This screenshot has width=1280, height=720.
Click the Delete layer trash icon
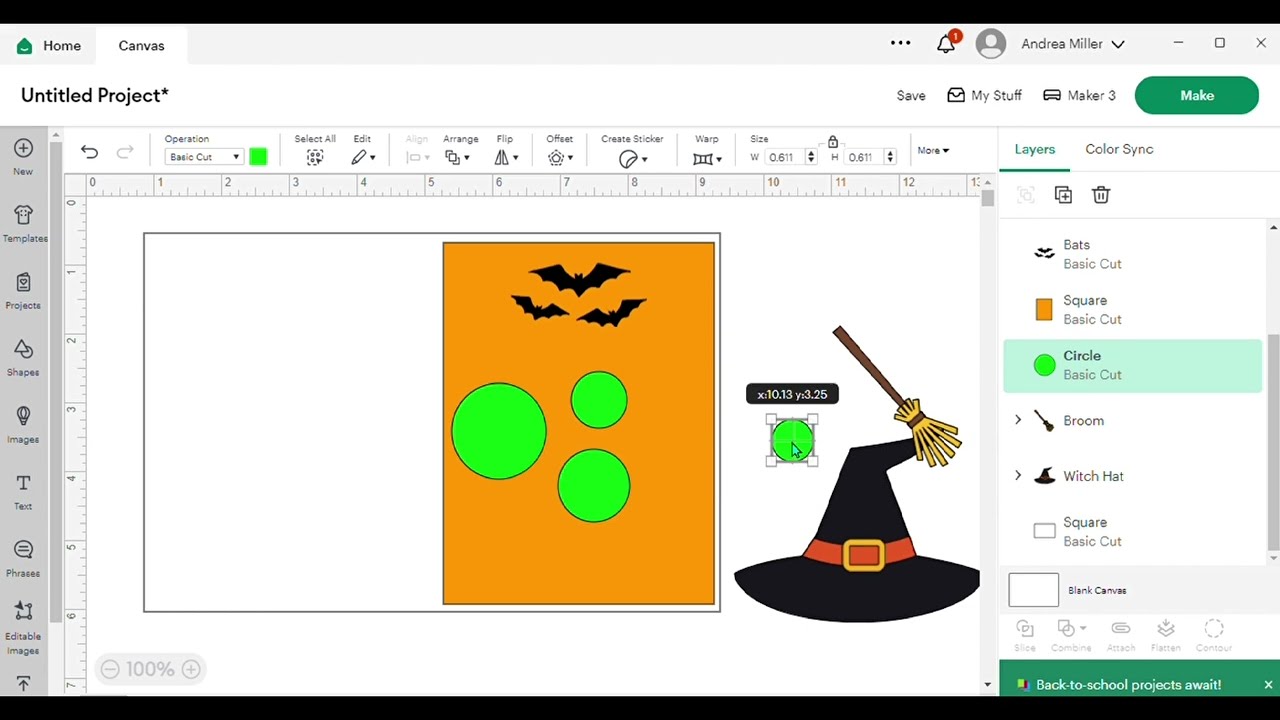point(1101,195)
